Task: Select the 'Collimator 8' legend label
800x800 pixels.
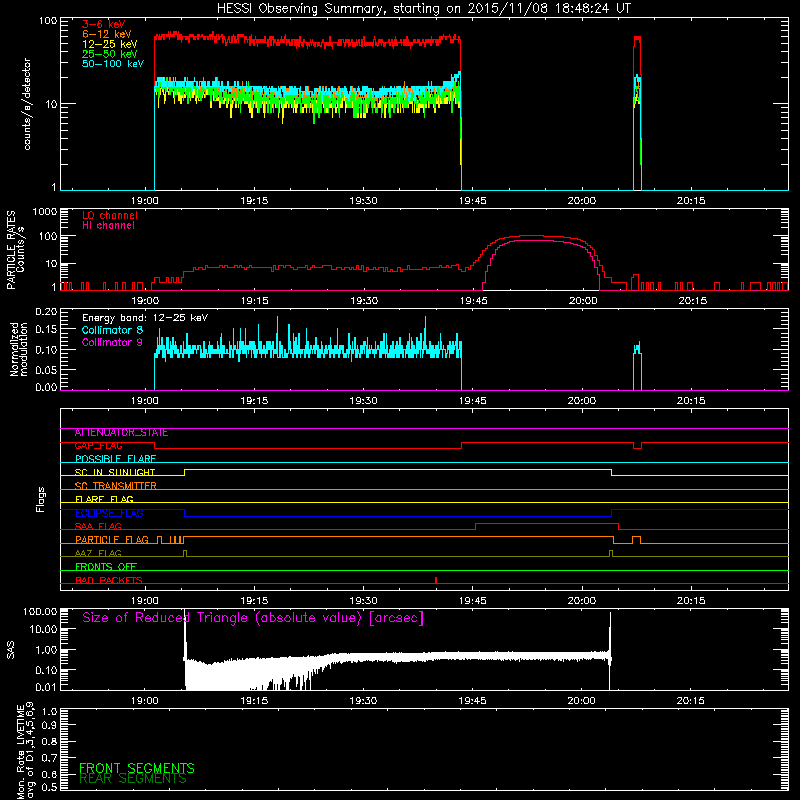Action: tap(112, 330)
